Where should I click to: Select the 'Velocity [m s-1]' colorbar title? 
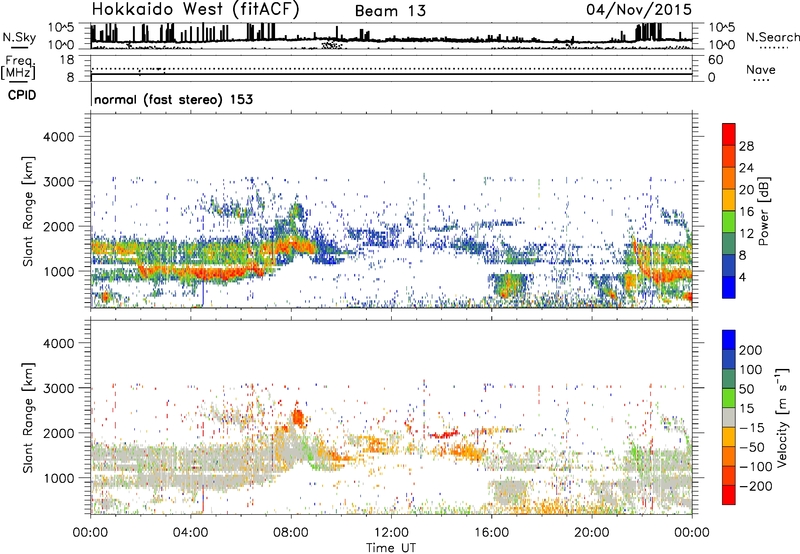(781, 417)
